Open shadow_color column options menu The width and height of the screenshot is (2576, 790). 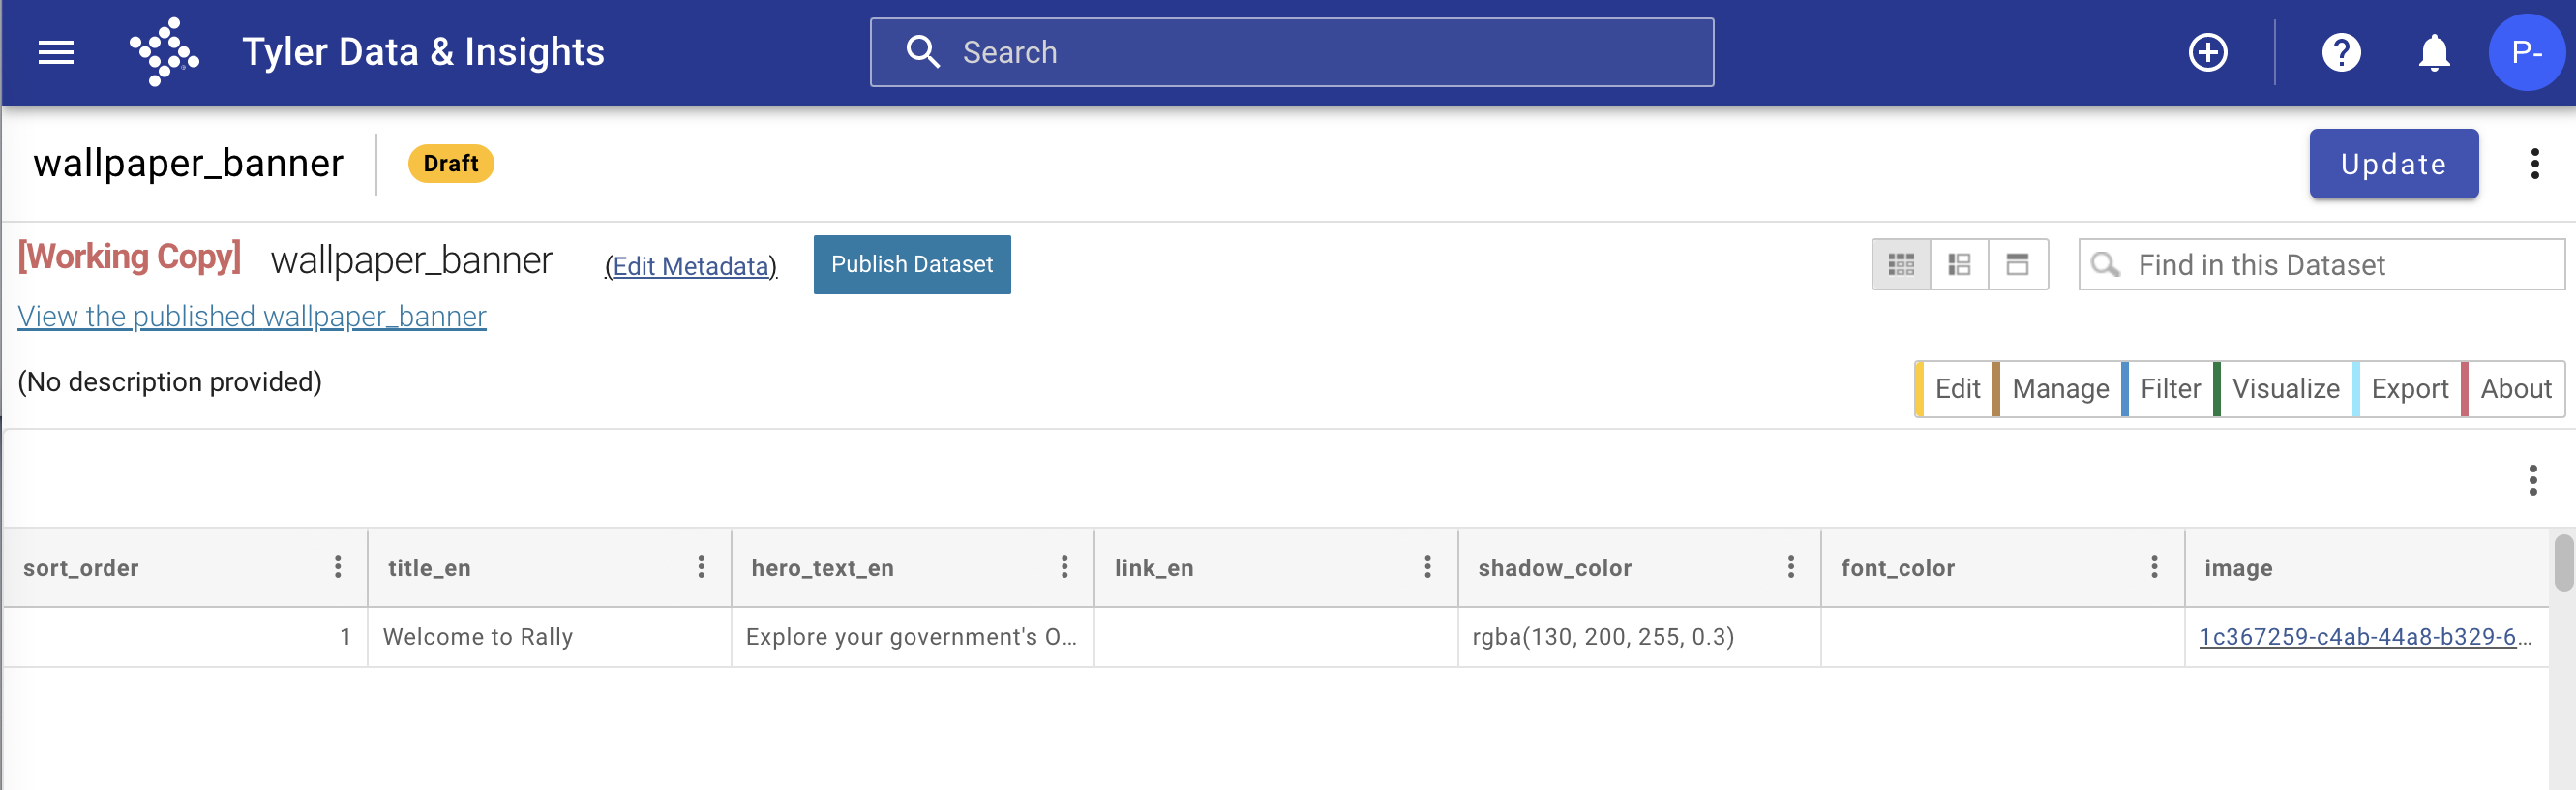(1790, 567)
